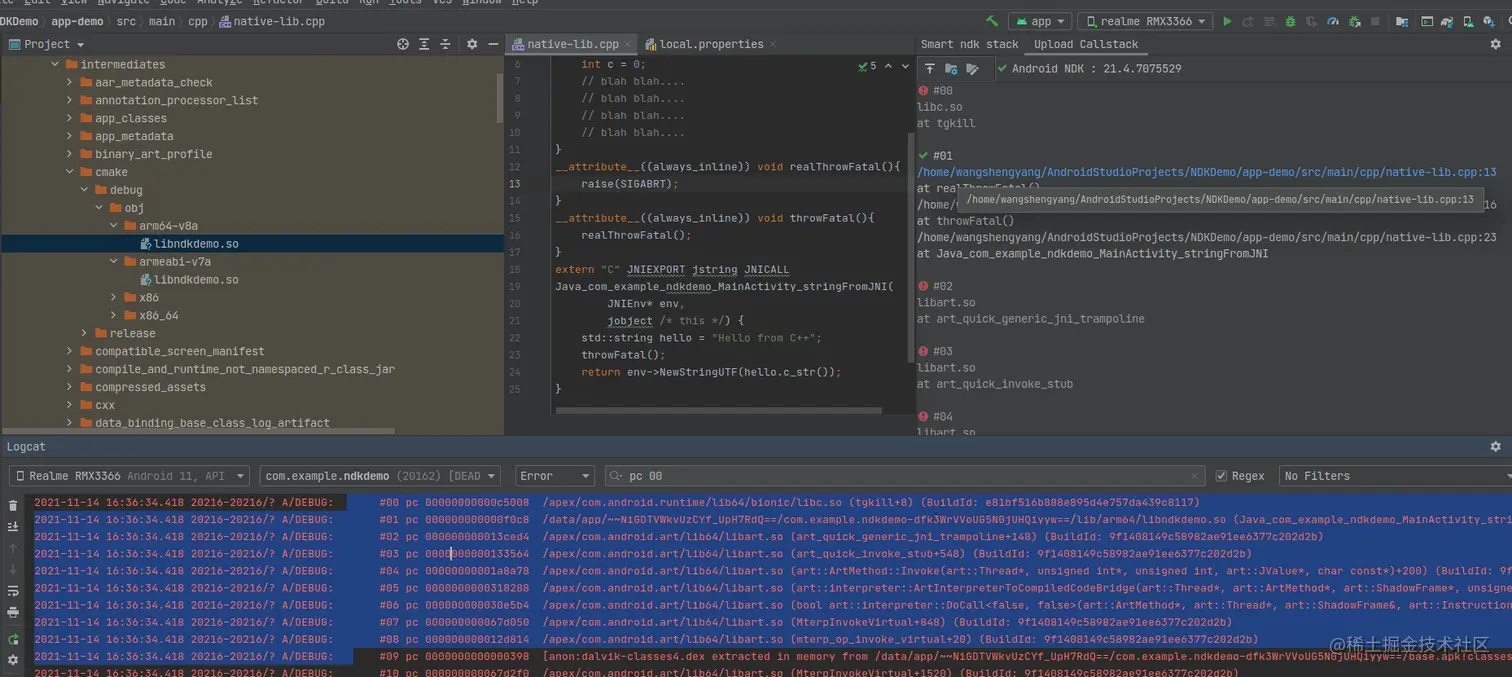This screenshot has height=677, width=1512.
Task: Open the Project view selector dropdown
Action: pos(47,44)
